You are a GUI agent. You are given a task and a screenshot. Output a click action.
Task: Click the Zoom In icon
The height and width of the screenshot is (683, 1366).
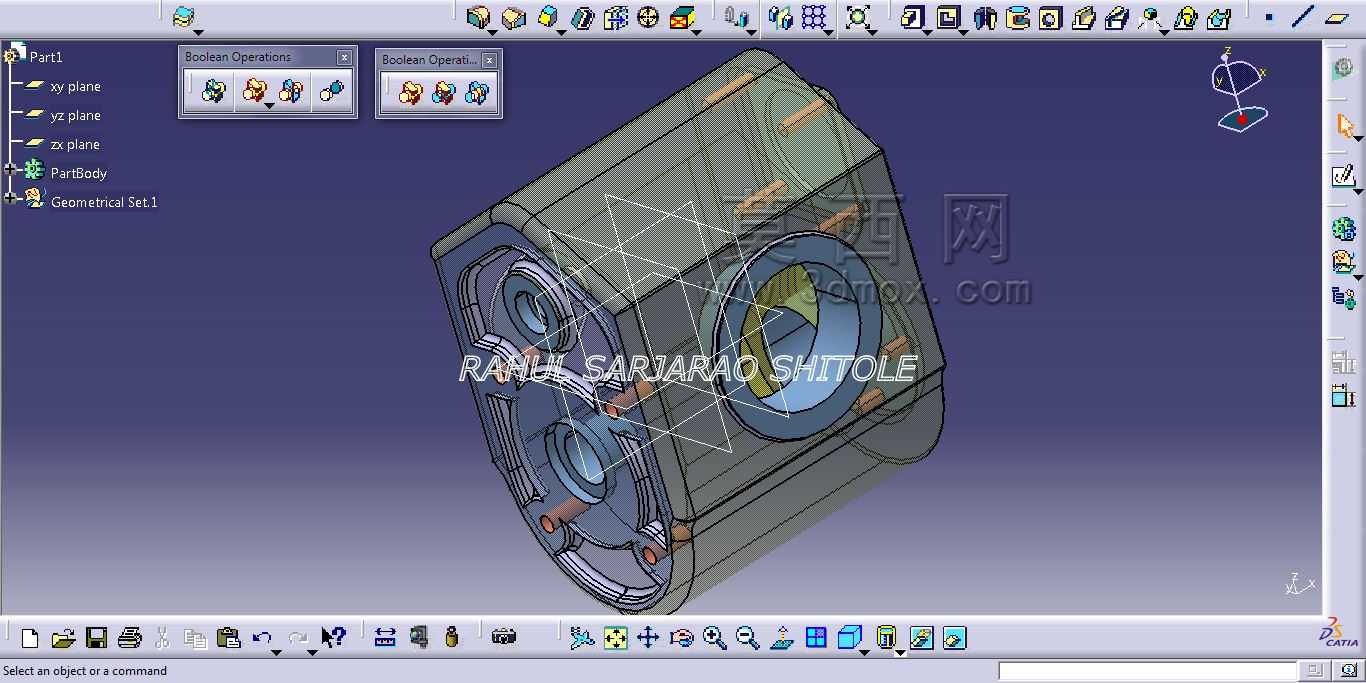pyautogui.click(x=714, y=637)
